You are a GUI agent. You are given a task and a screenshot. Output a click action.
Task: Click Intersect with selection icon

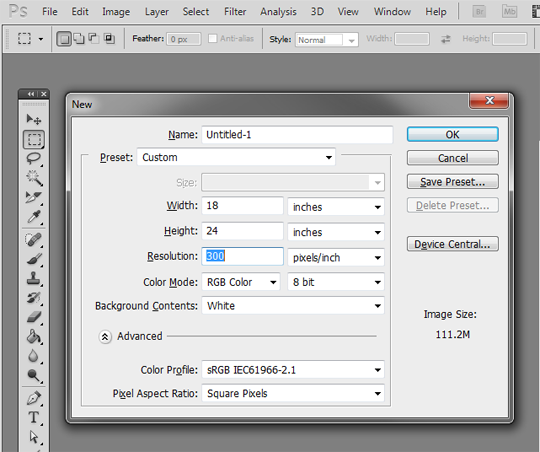(109, 38)
